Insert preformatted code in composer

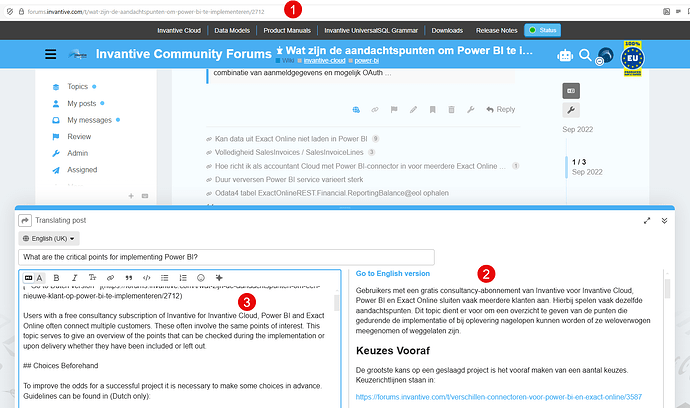147,278
